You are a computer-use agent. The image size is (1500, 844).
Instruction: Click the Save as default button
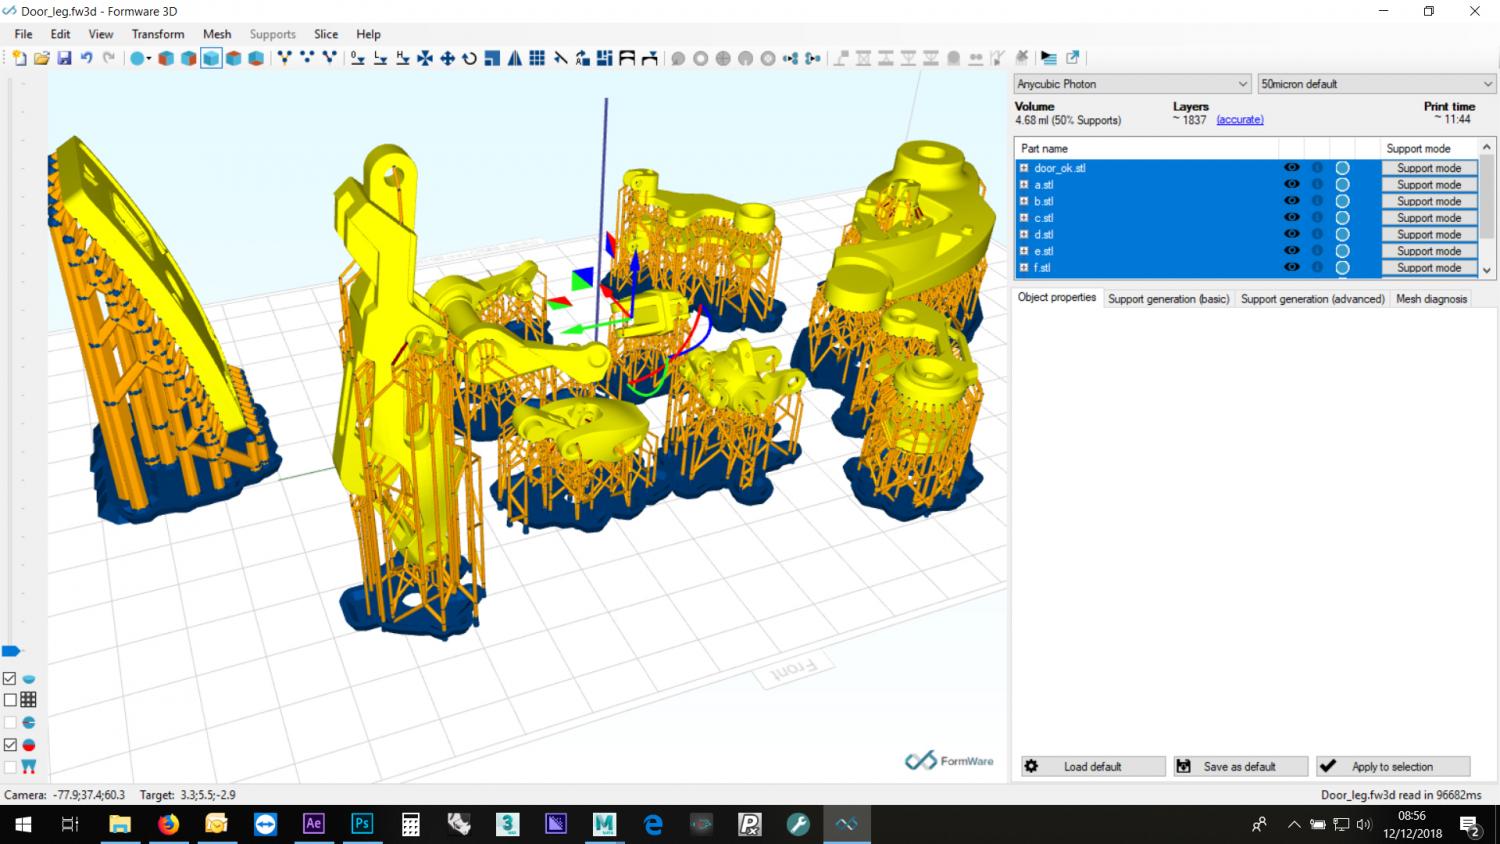(x=1240, y=766)
